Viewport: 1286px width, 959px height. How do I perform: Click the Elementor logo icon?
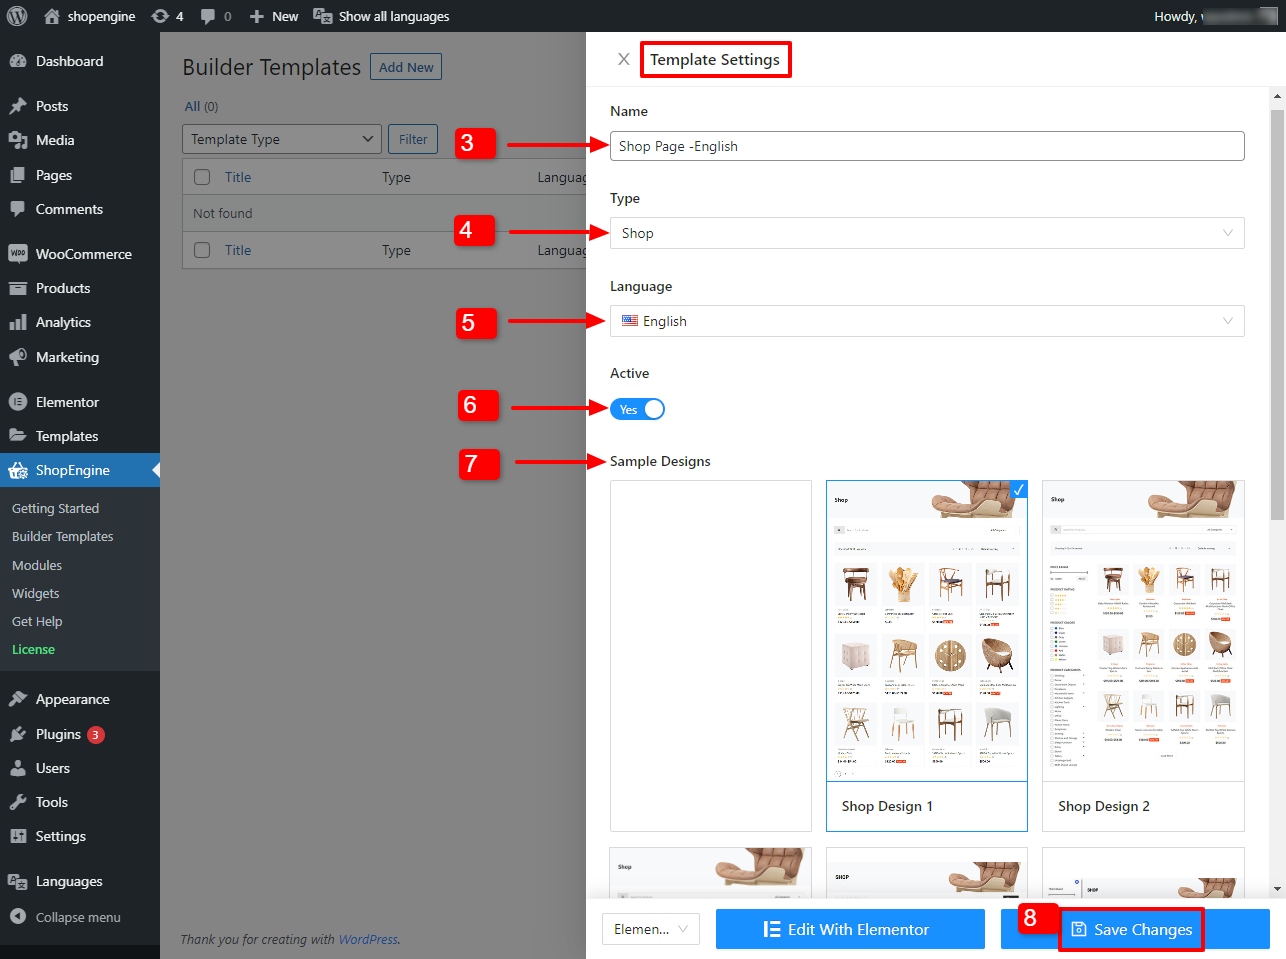pos(18,402)
